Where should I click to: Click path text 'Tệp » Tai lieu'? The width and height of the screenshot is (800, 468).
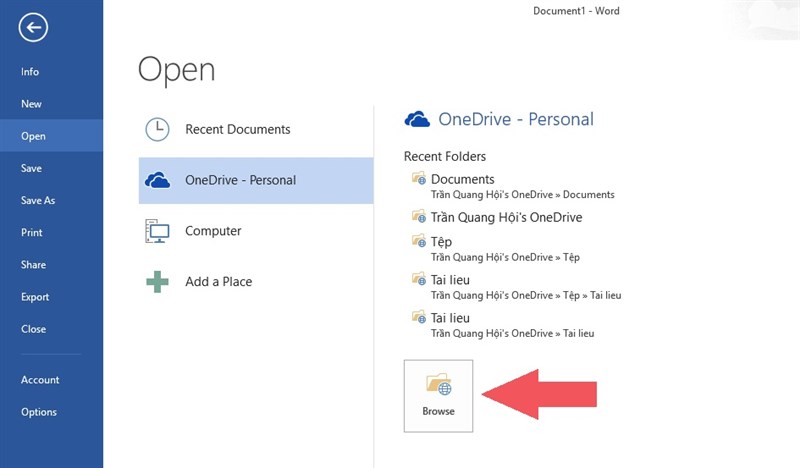tap(592, 295)
